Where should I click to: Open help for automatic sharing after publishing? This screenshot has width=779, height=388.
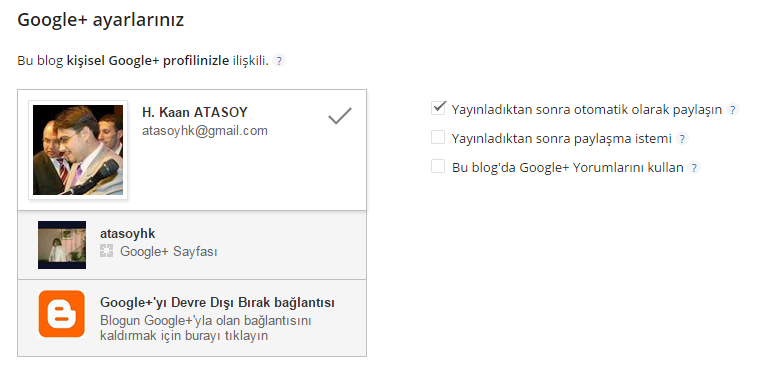click(x=732, y=110)
